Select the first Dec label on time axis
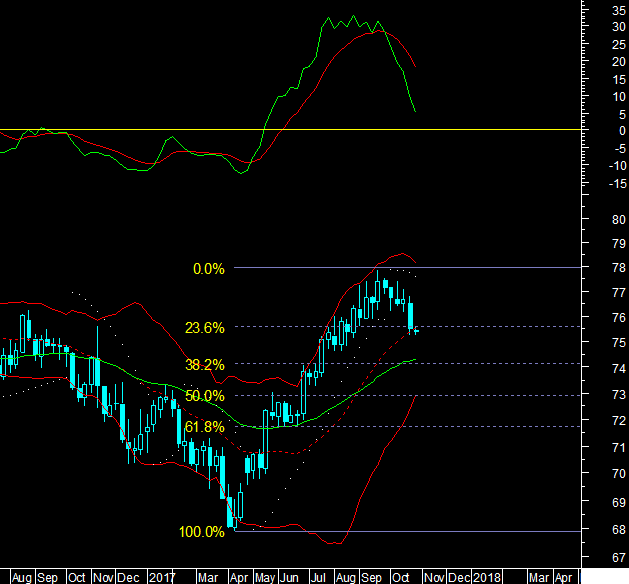Image resolution: width=629 pixels, height=584 pixels. pos(128,578)
